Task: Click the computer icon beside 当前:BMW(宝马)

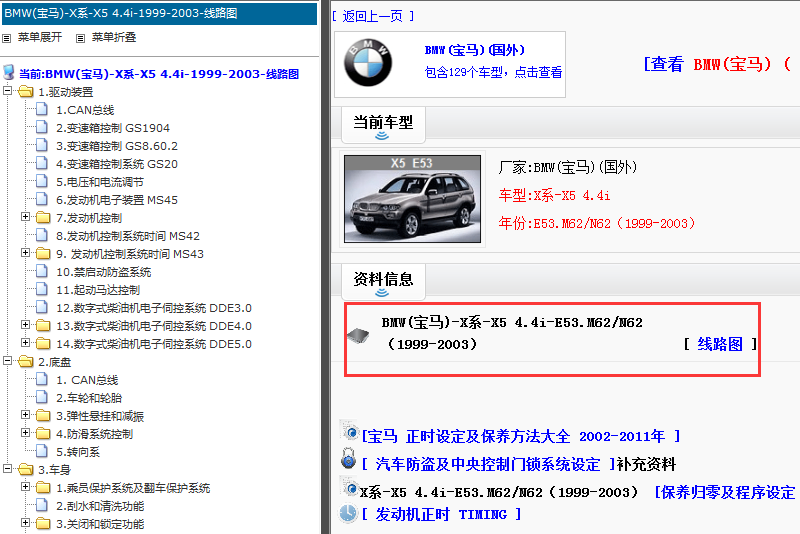Action: (9, 72)
